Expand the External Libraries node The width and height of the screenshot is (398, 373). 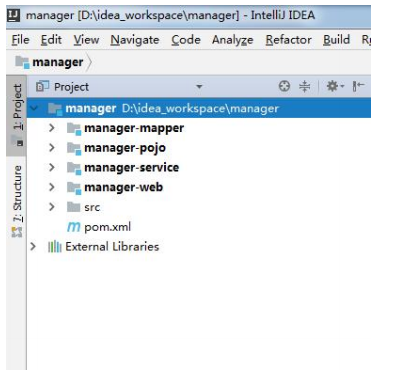pyautogui.click(x=33, y=246)
